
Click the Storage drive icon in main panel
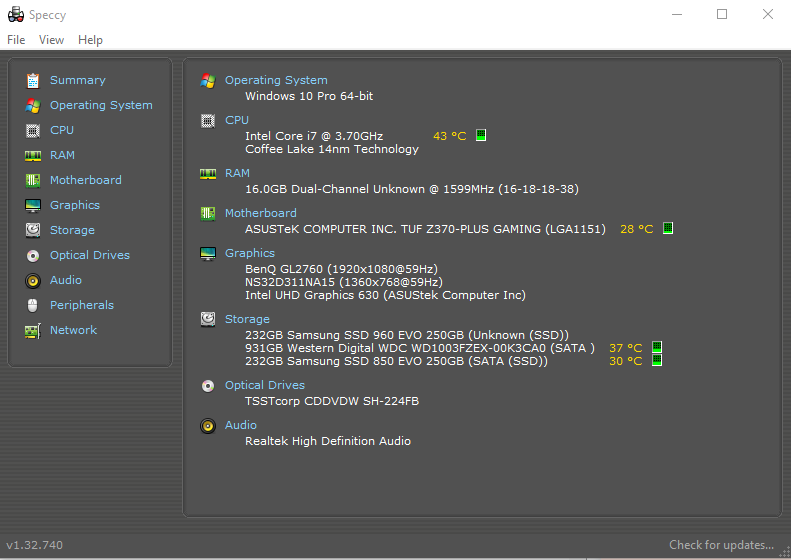tap(208, 319)
